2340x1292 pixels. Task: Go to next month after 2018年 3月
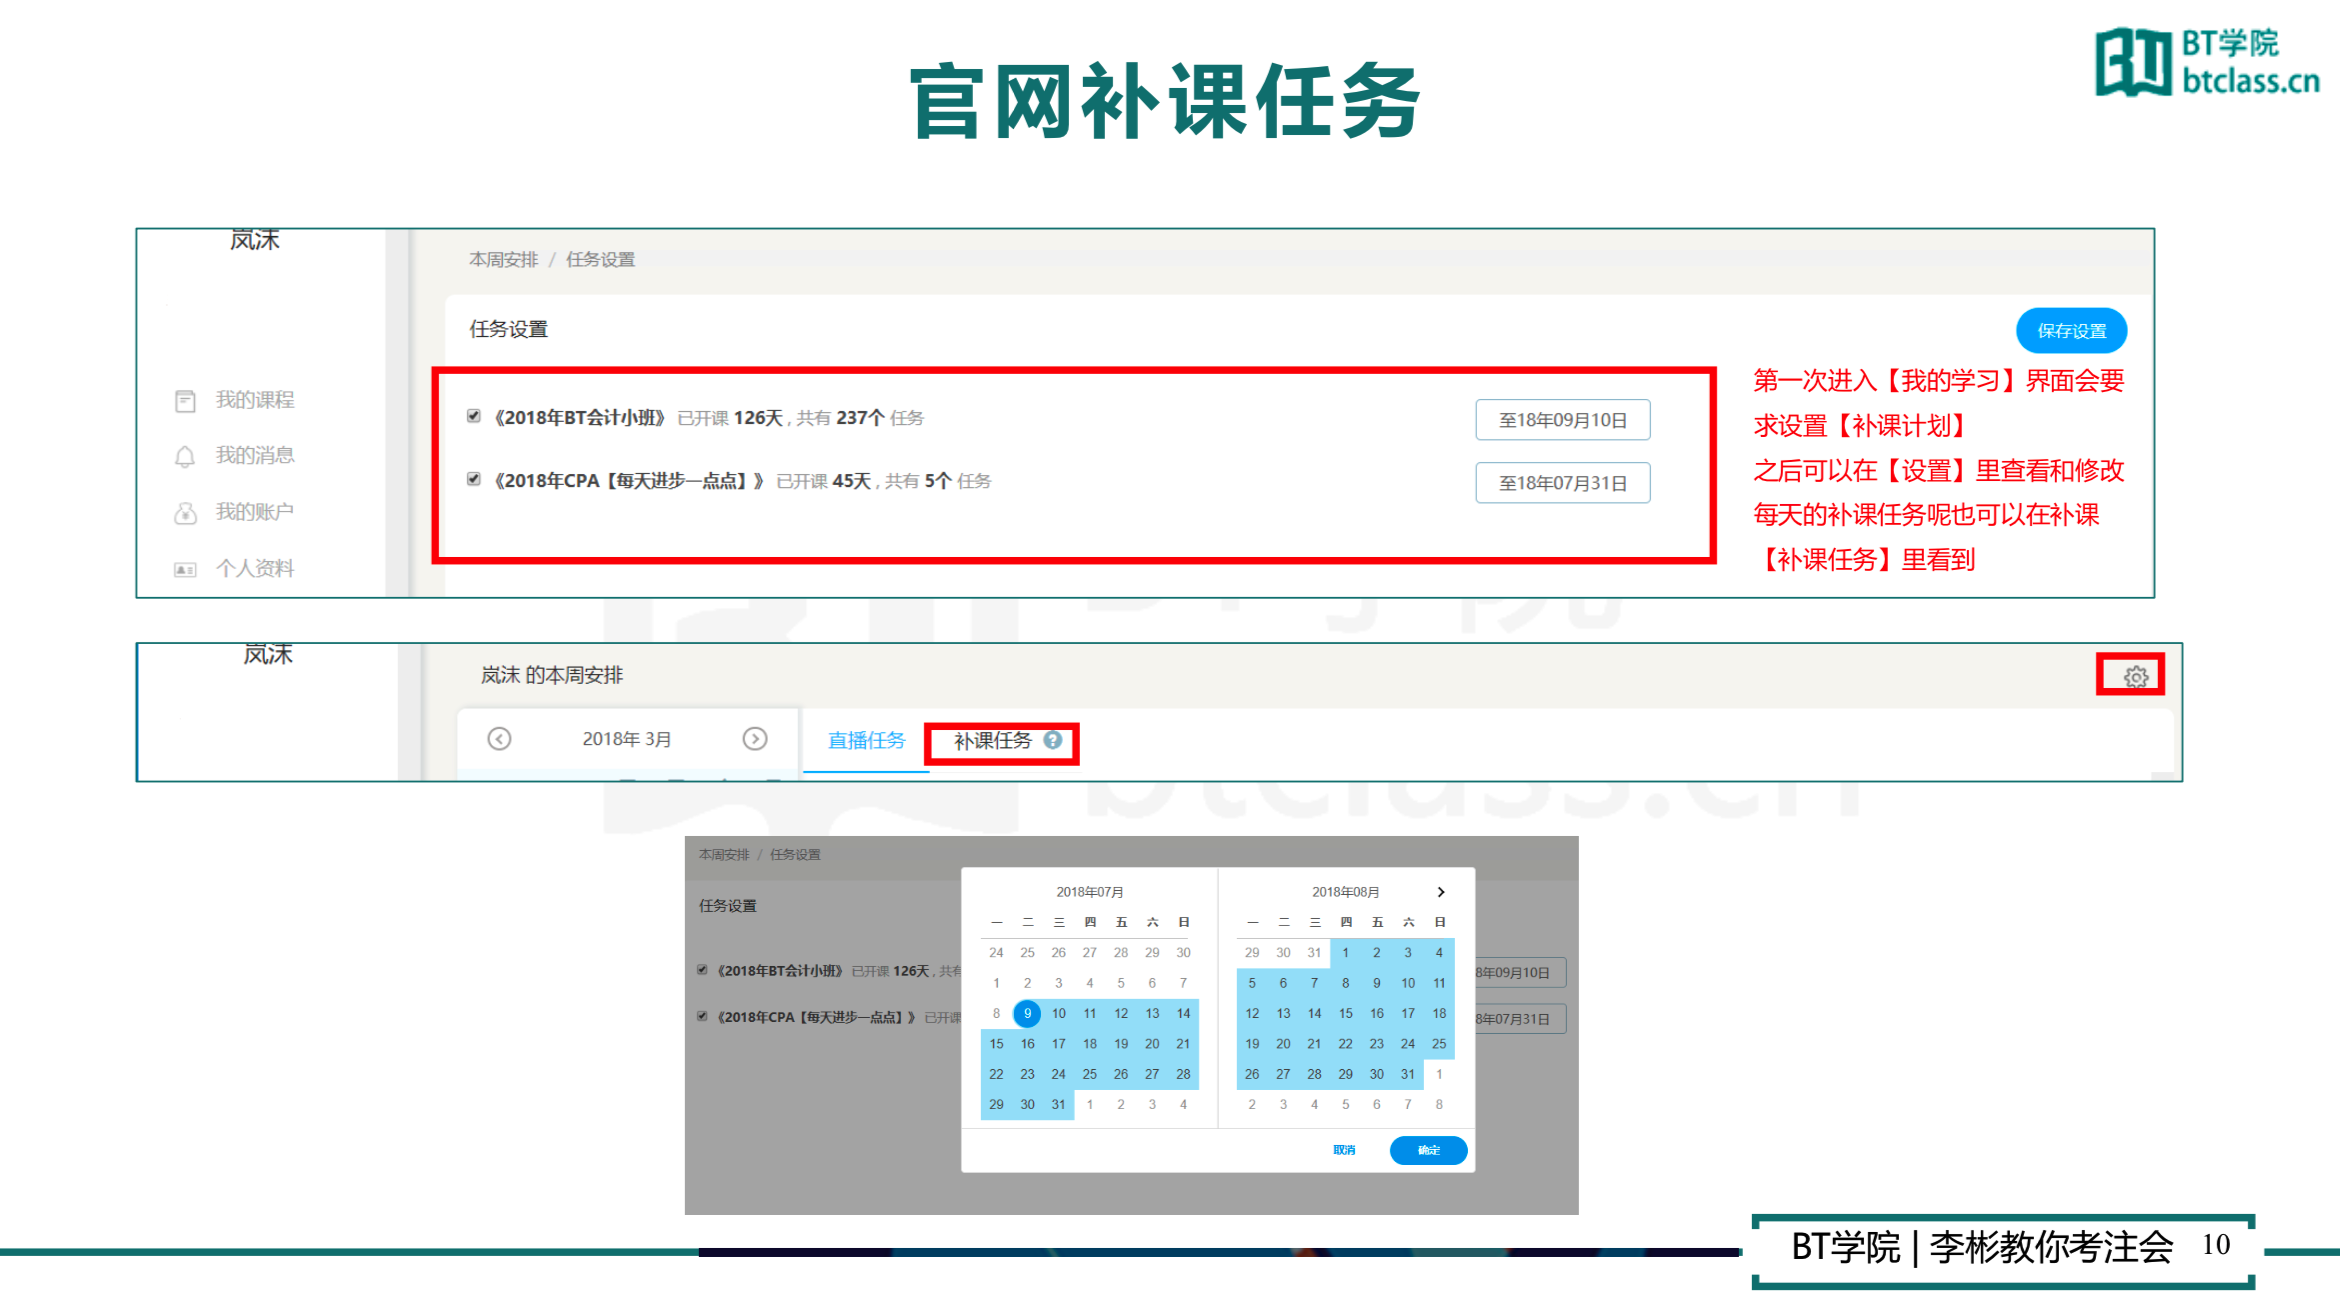pos(754,738)
